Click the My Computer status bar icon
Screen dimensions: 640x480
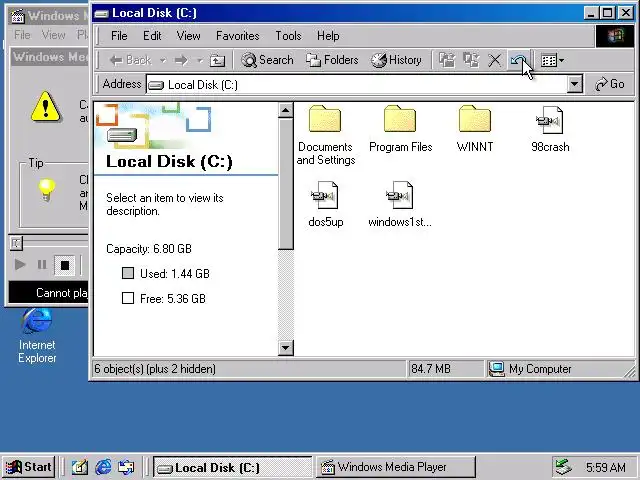coord(496,369)
